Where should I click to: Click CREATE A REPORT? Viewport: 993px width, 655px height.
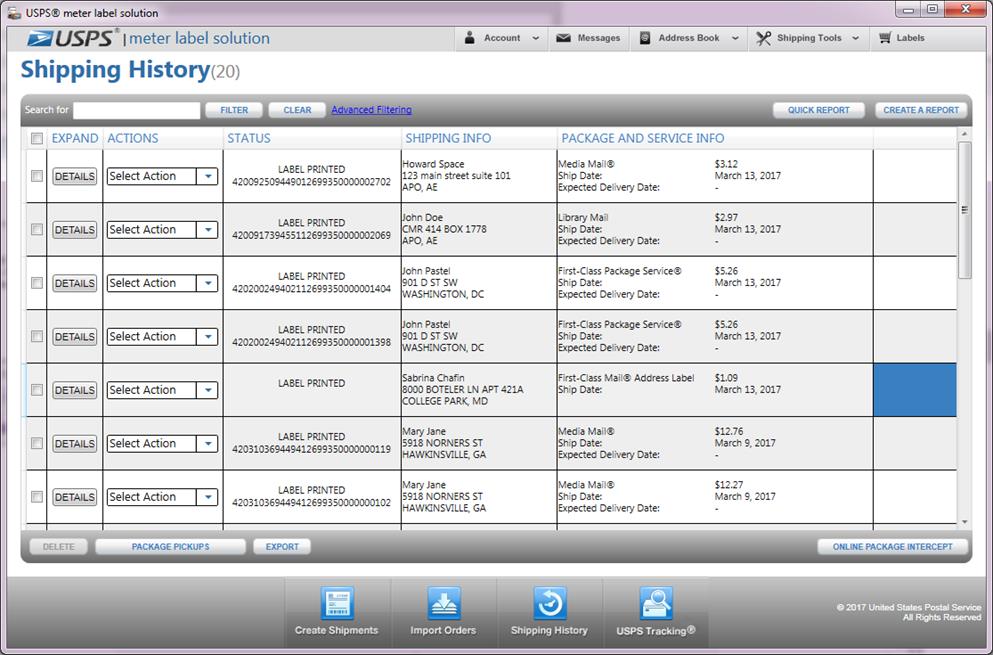(921, 110)
